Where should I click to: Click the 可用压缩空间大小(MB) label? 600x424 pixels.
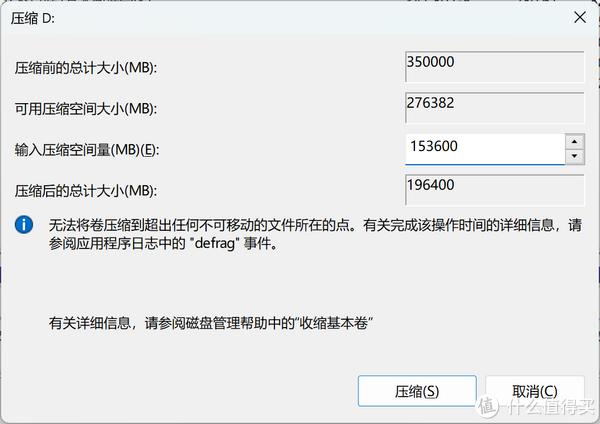(x=86, y=109)
